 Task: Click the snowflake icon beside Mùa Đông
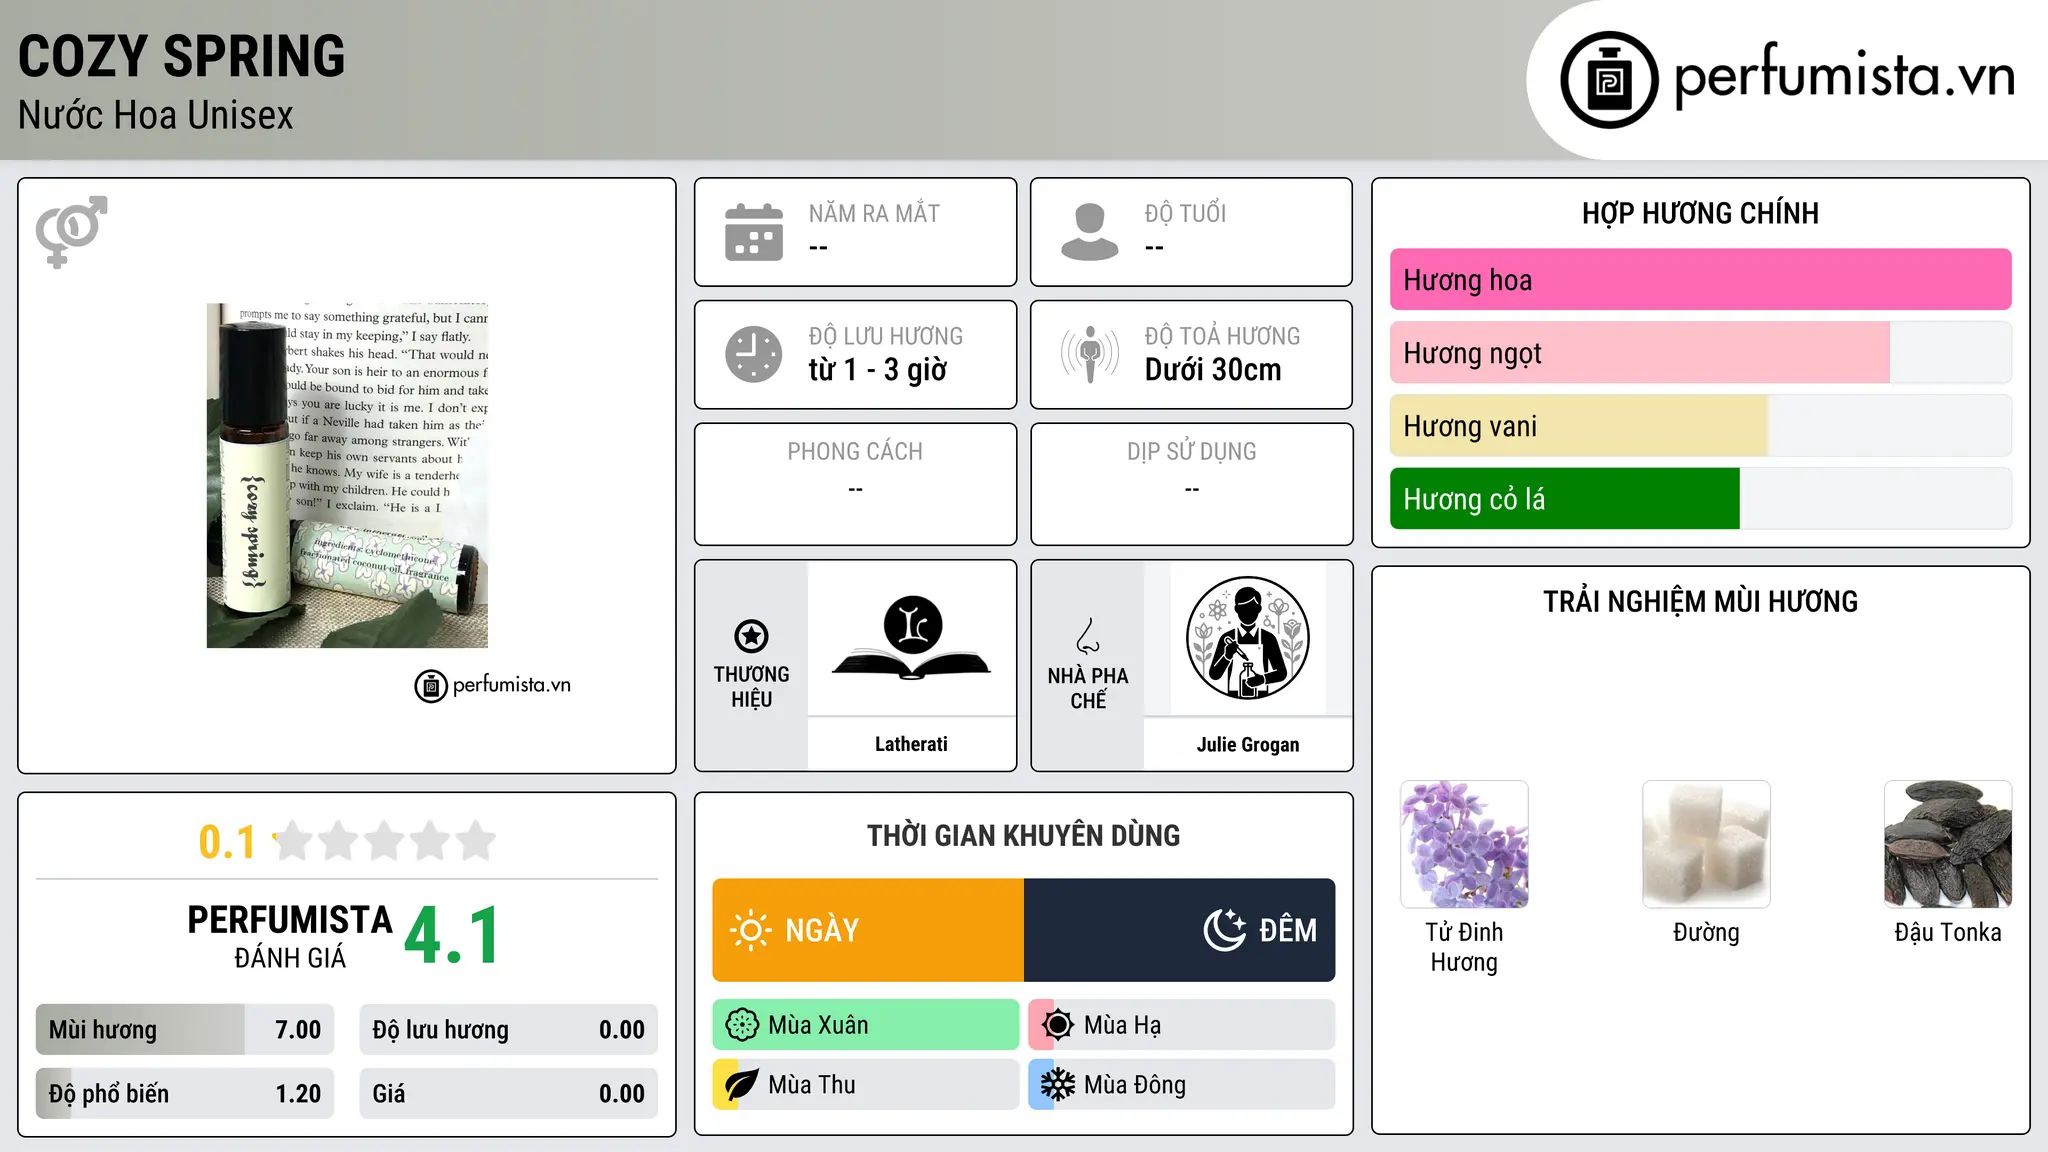click(x=1058, y=1085)
